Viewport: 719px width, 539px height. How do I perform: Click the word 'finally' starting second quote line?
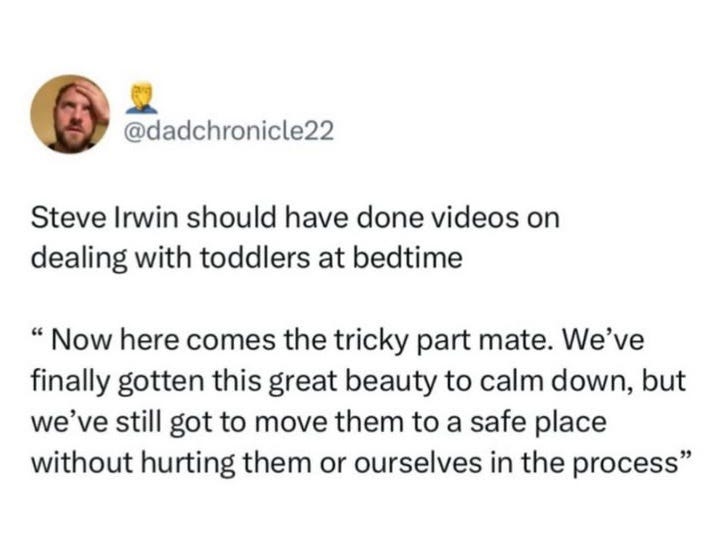click(71, 382)
